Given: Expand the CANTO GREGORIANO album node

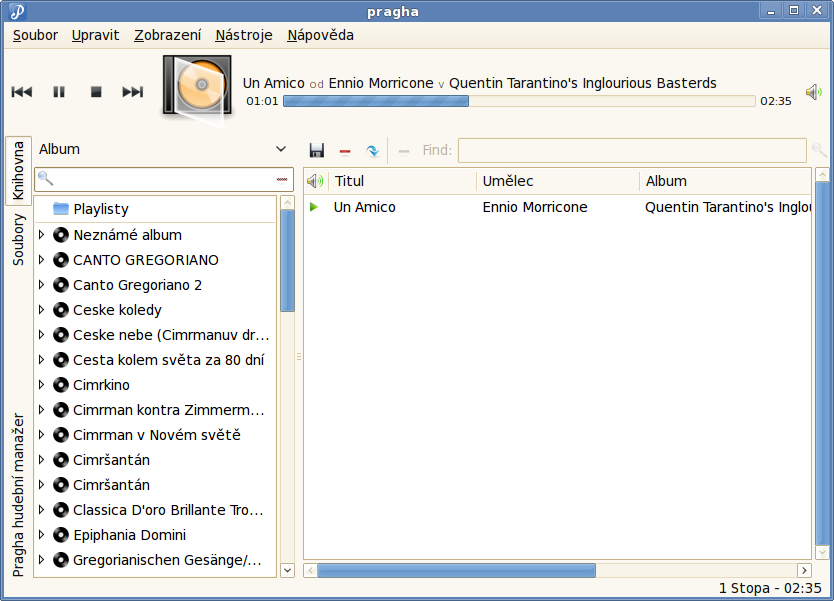Looking at the screenshot, I should 41,260.
